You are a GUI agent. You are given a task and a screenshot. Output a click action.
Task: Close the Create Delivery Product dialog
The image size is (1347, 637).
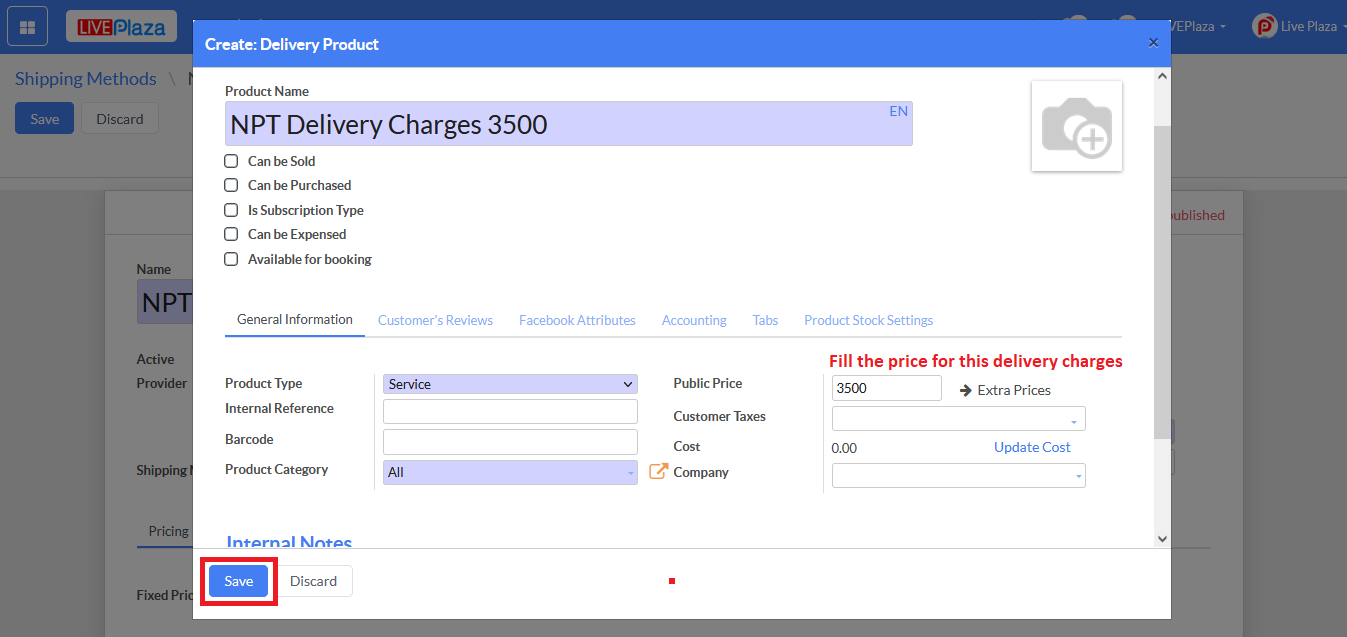click(x=1153, y=42)
